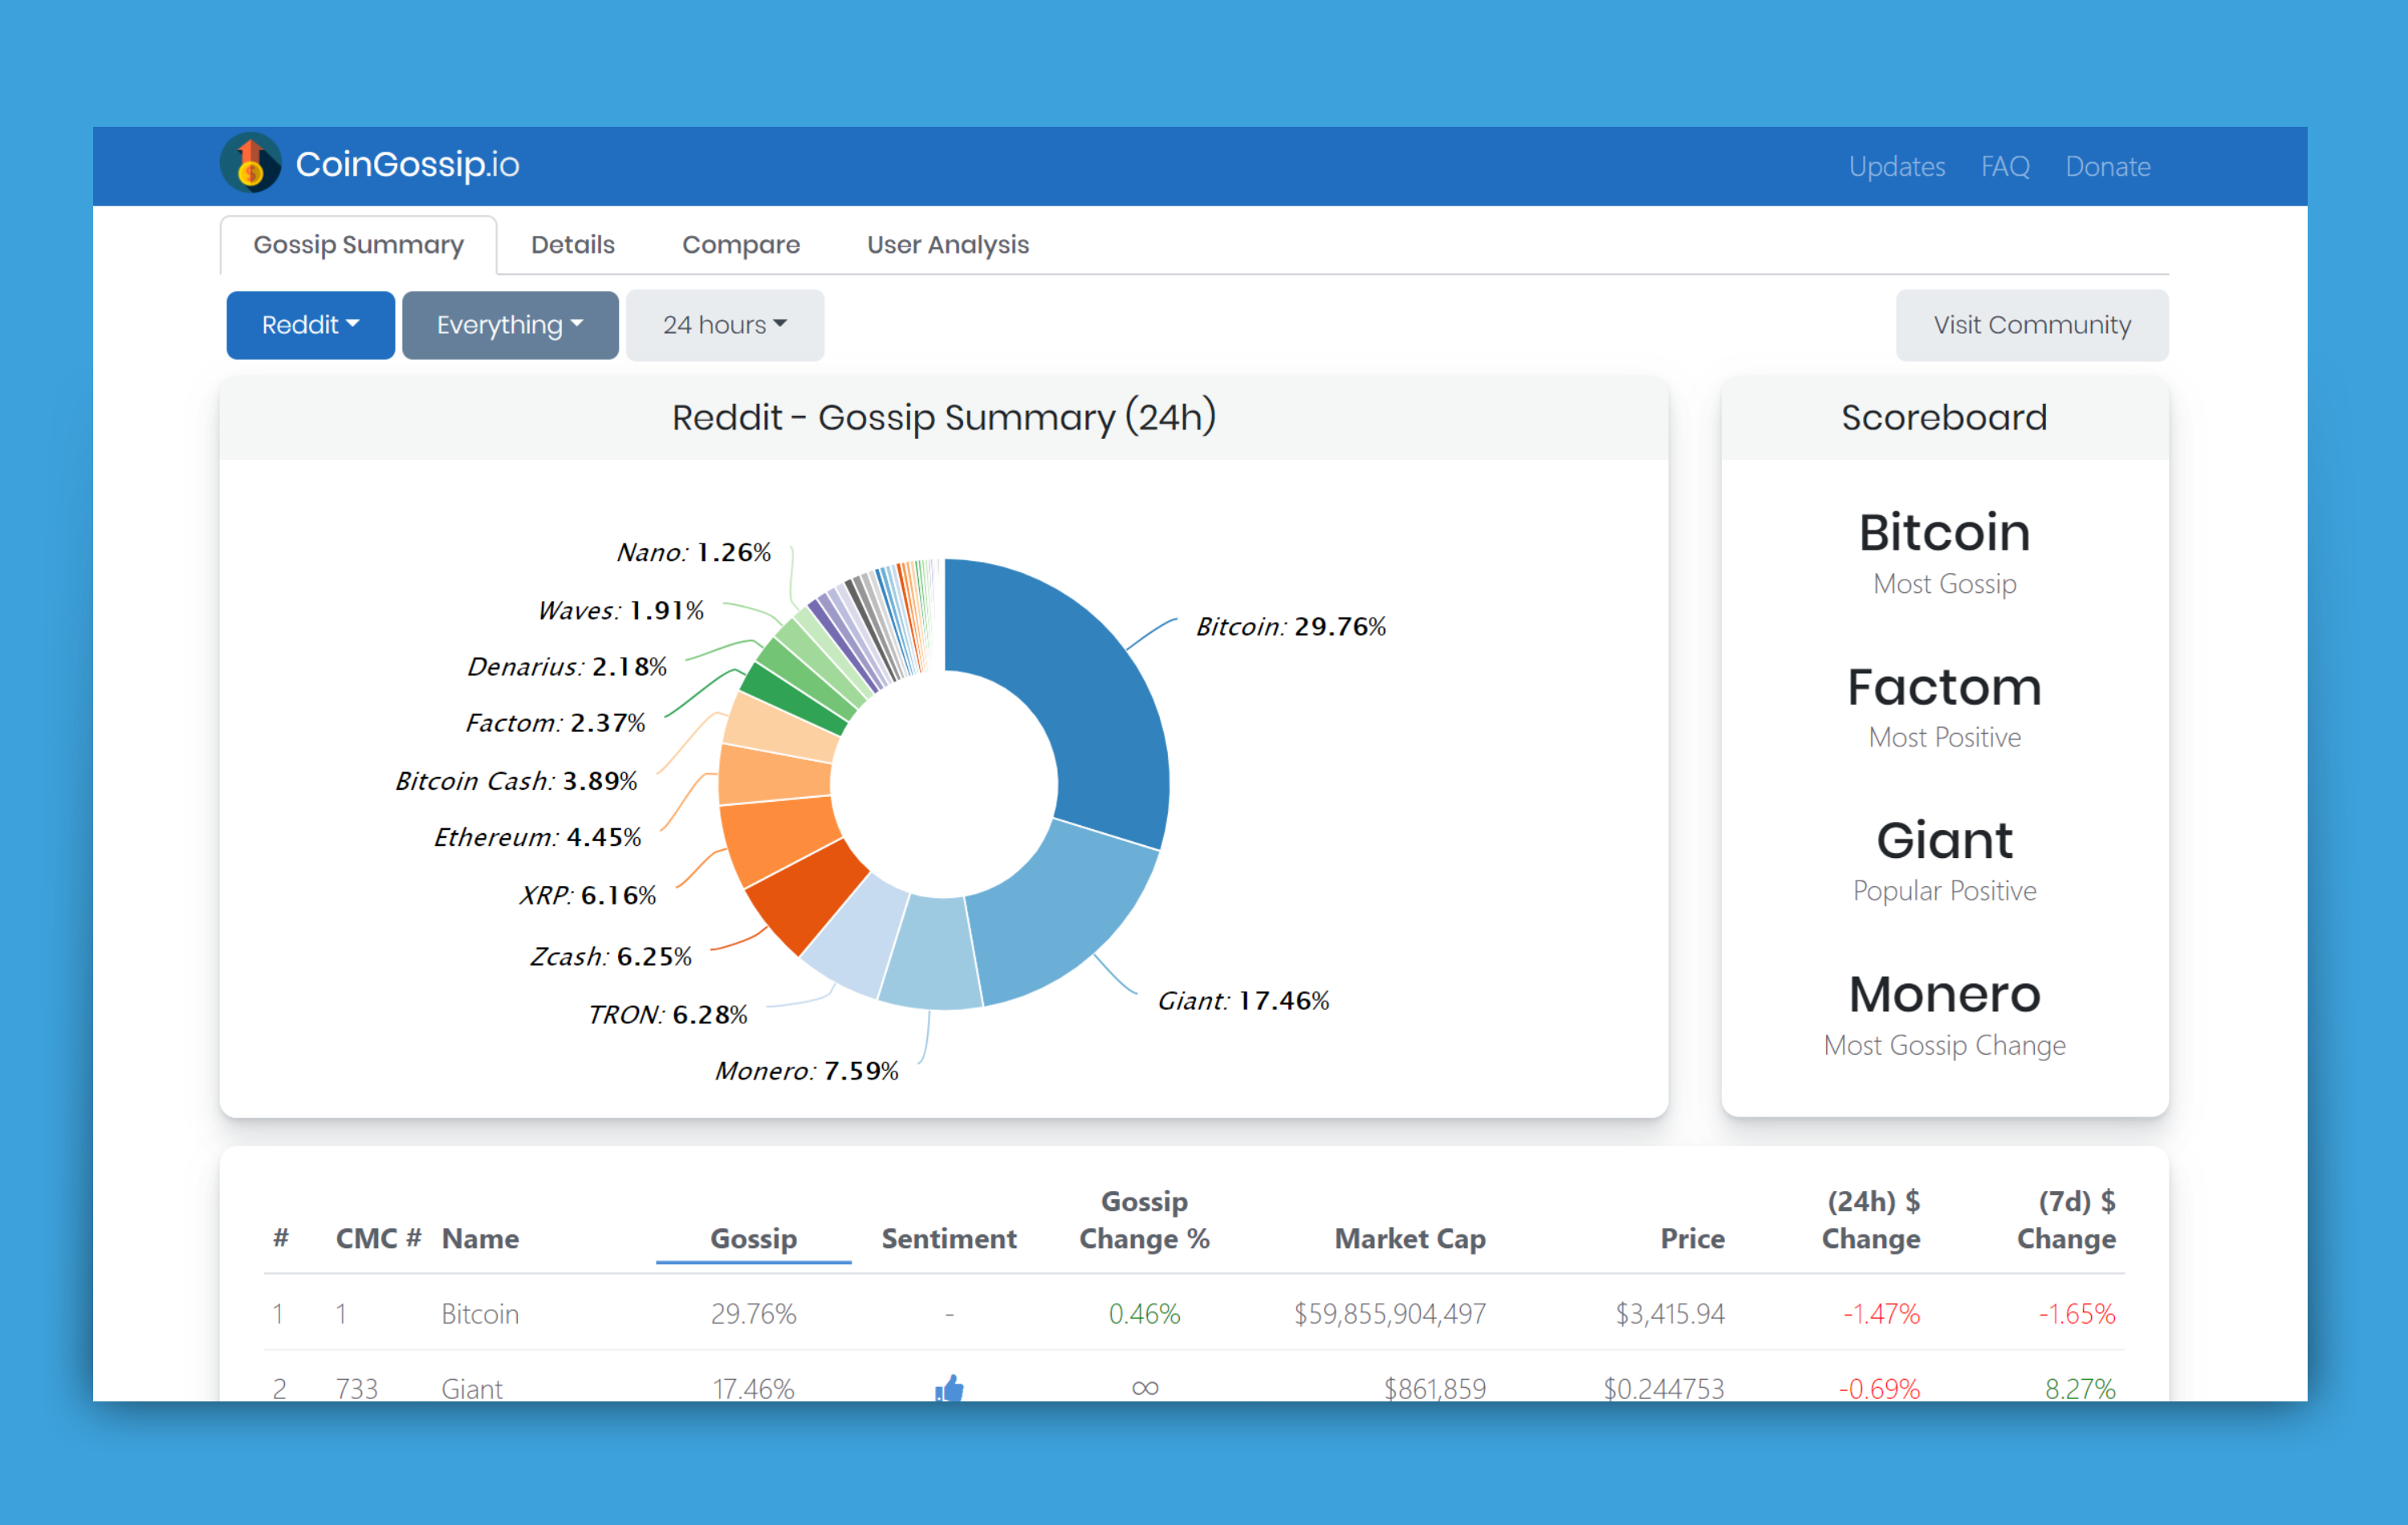Click Bitcoin name in the table row
The image size is (2408, 1525).
point(480,1313)
